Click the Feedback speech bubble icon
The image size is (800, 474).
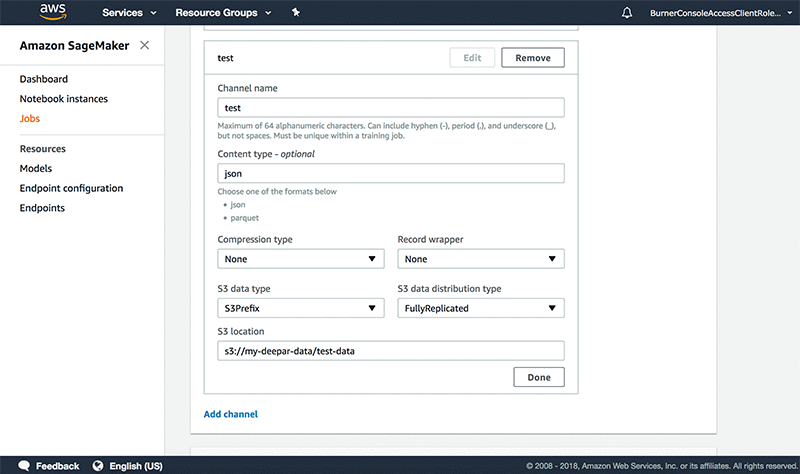click(x=24, y=466)
